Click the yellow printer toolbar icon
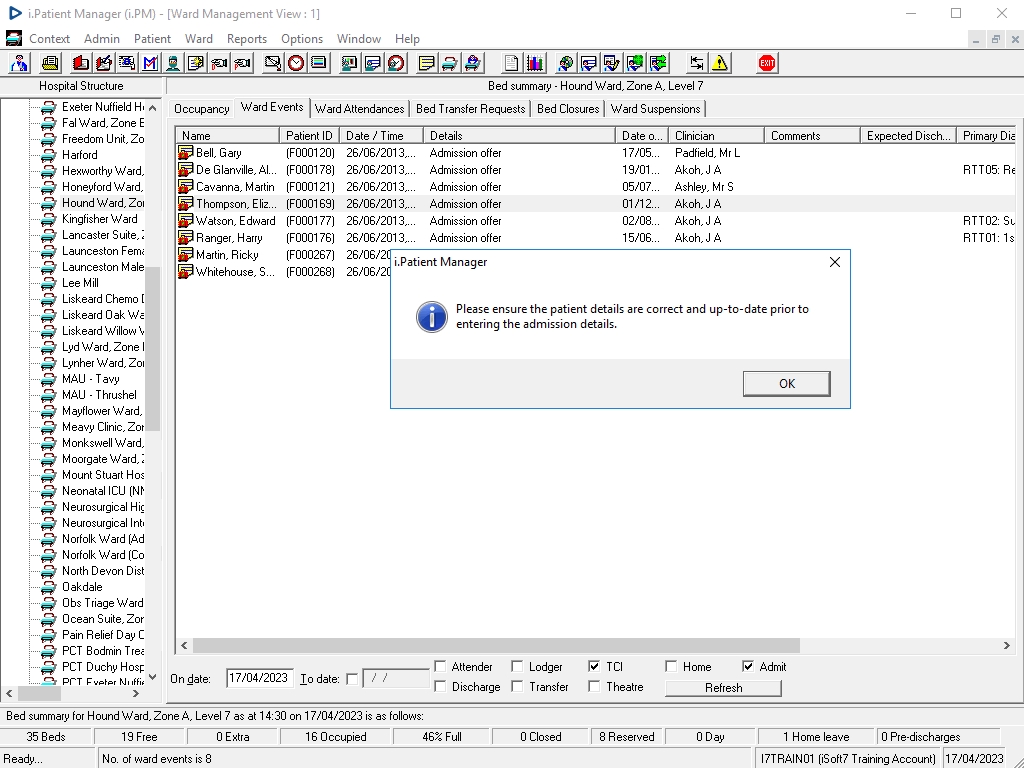 50,63
